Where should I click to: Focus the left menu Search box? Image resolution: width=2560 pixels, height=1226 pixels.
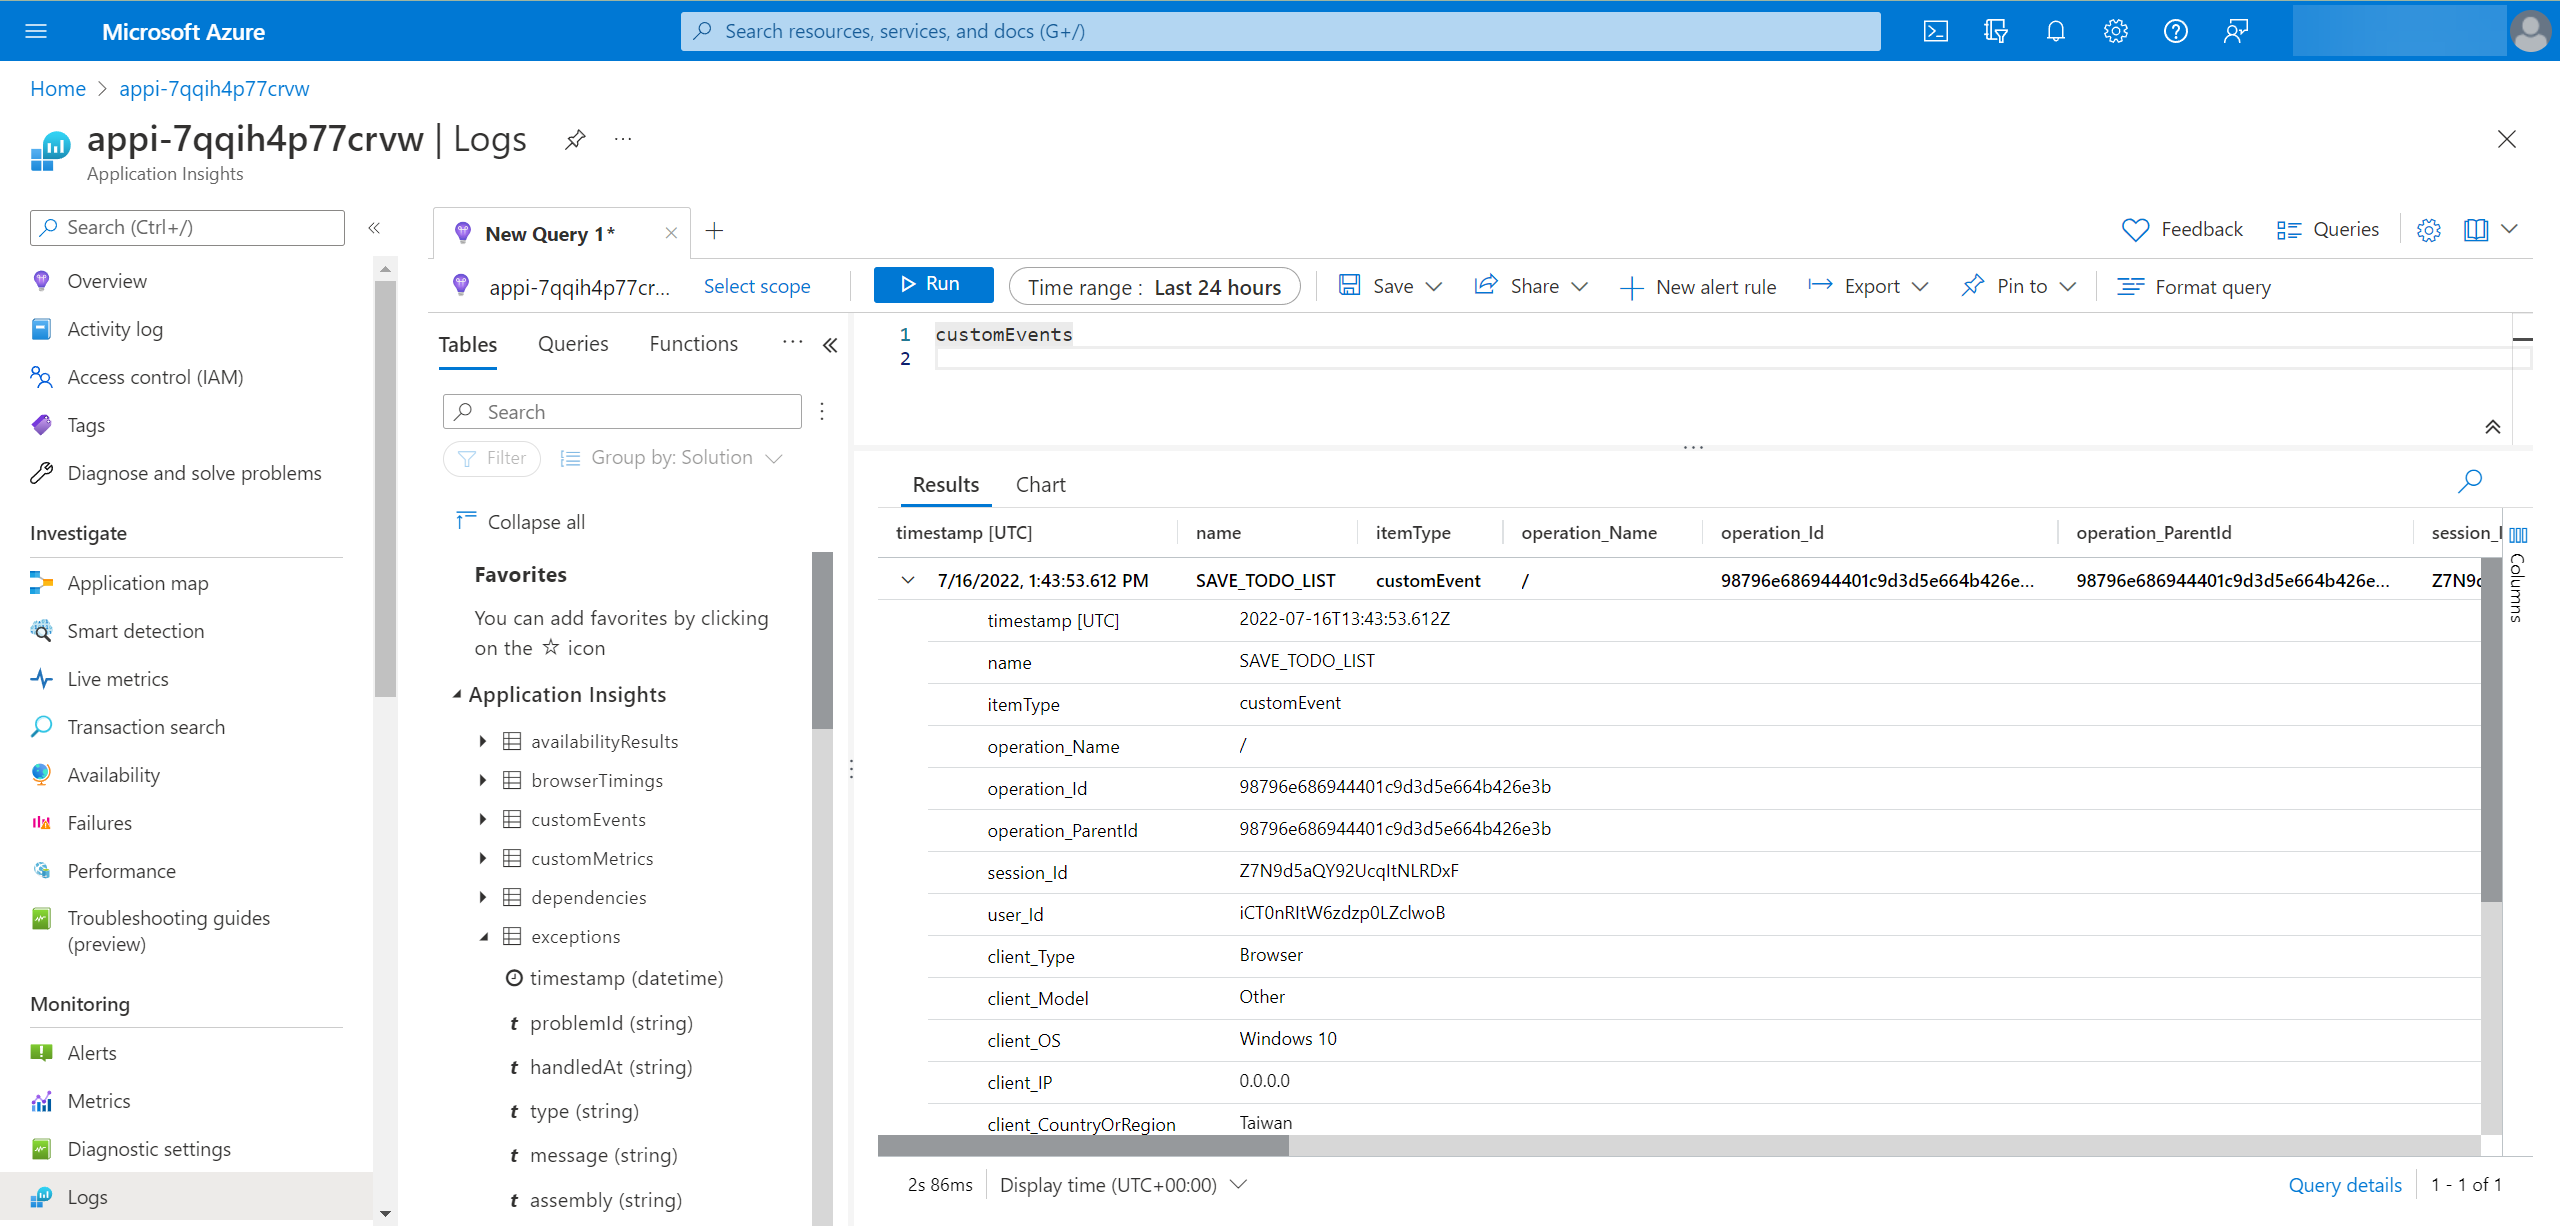pos(187,227)
